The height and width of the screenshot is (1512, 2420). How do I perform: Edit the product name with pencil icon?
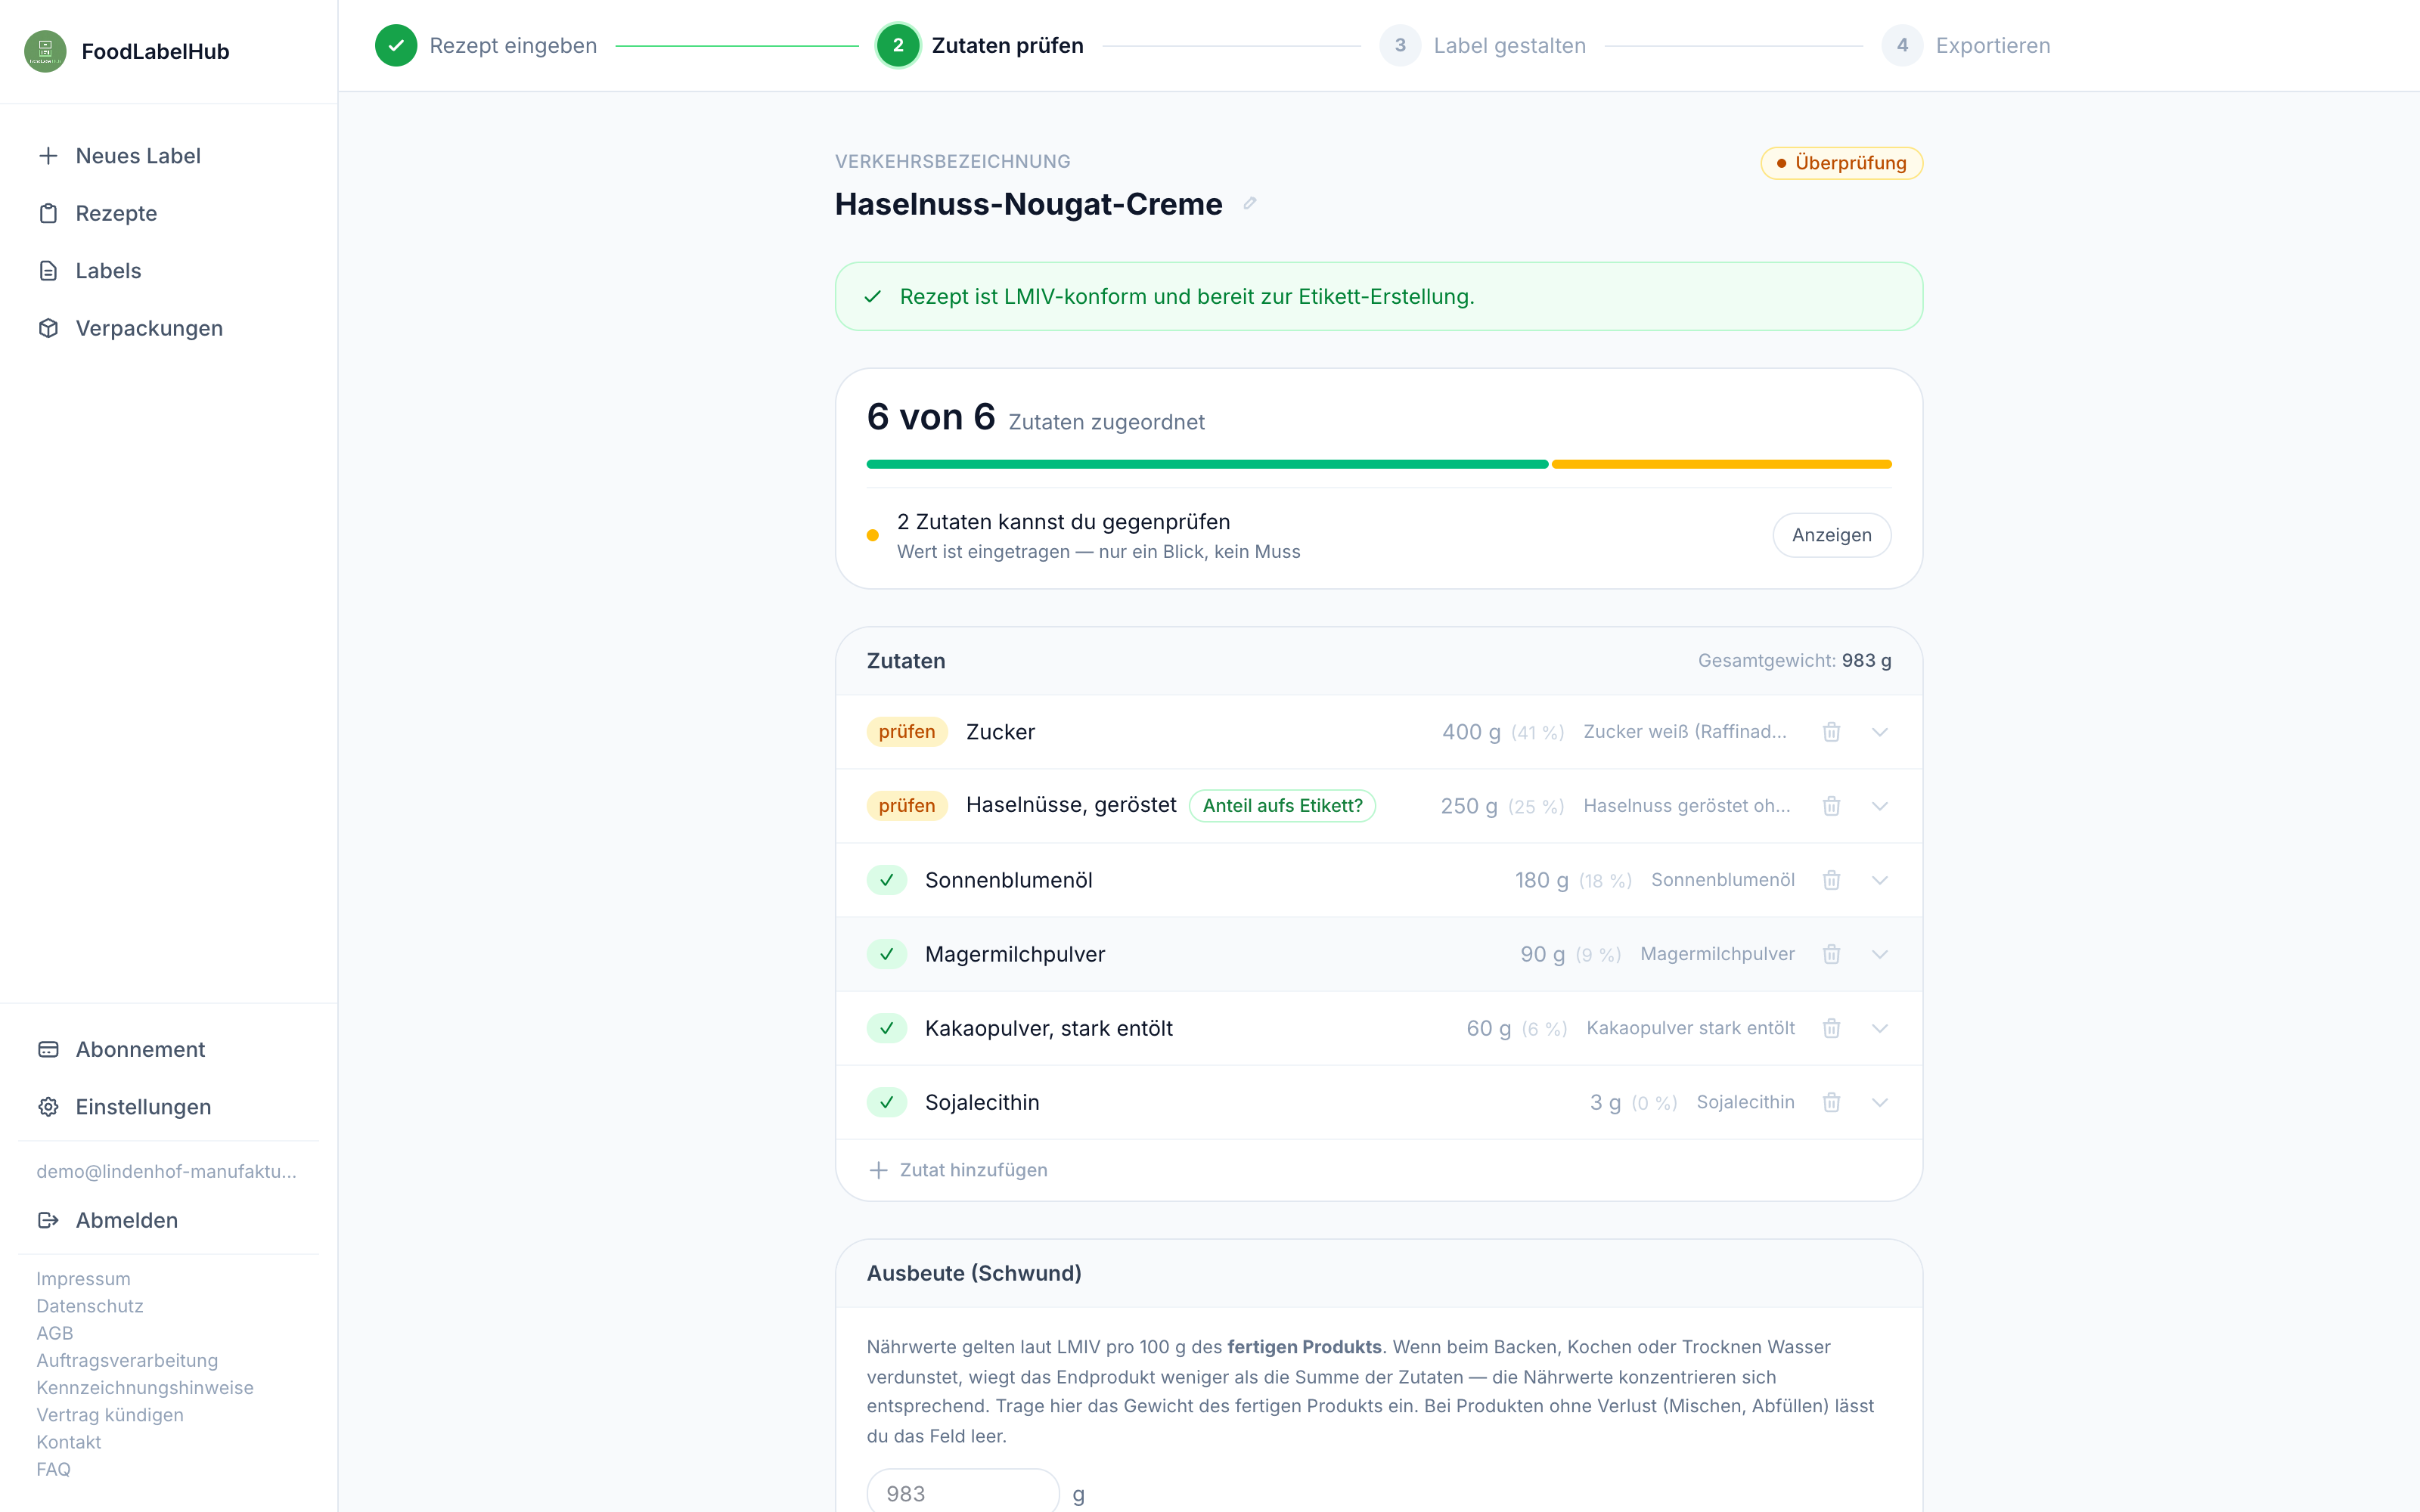tap(1249, 204)
